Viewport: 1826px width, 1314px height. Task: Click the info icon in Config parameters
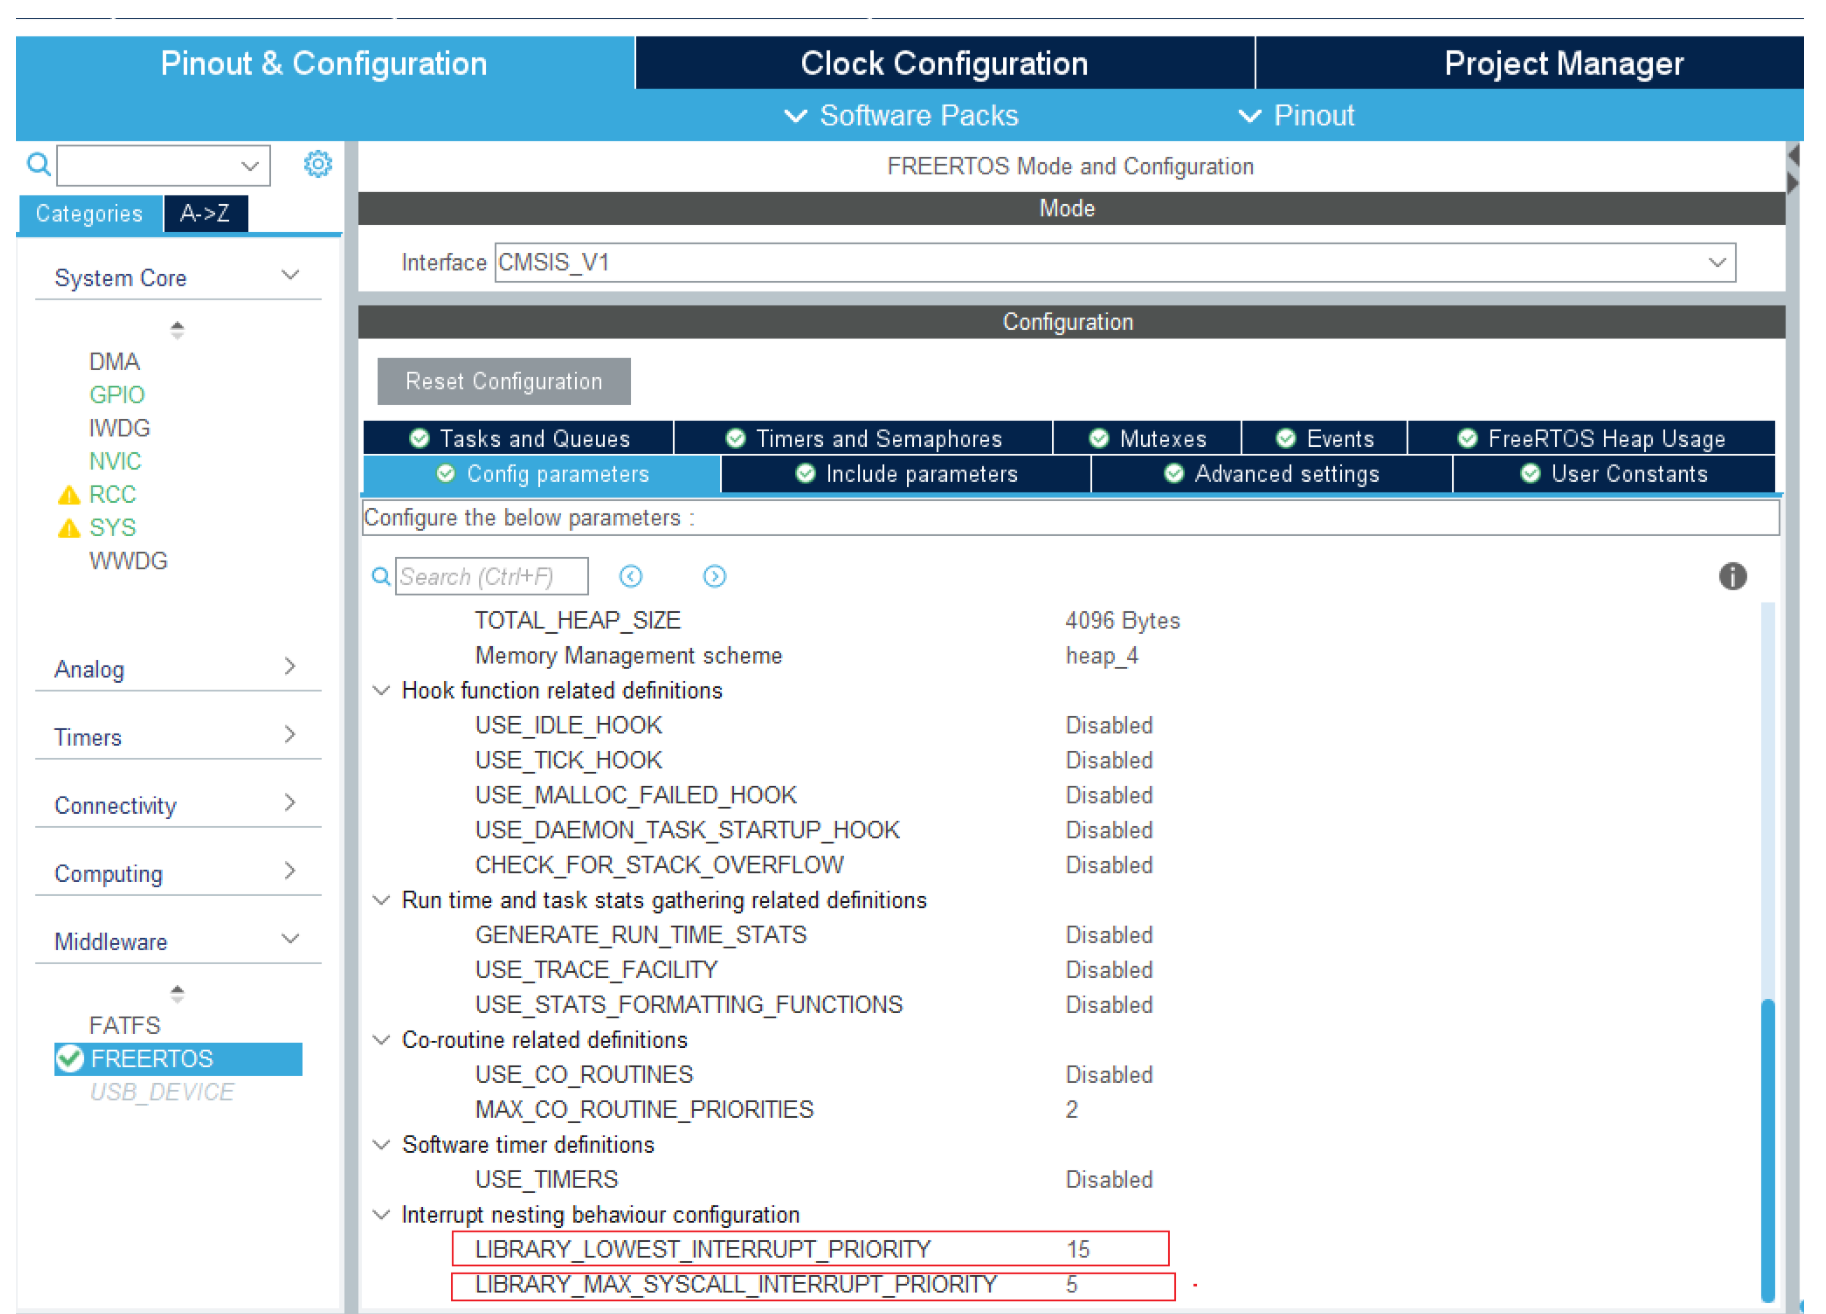pos(1732,576)
